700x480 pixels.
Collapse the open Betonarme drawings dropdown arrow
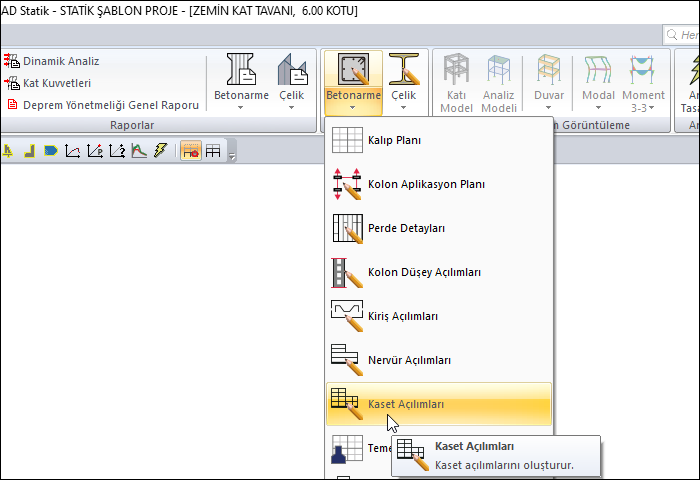pos(353,108)
